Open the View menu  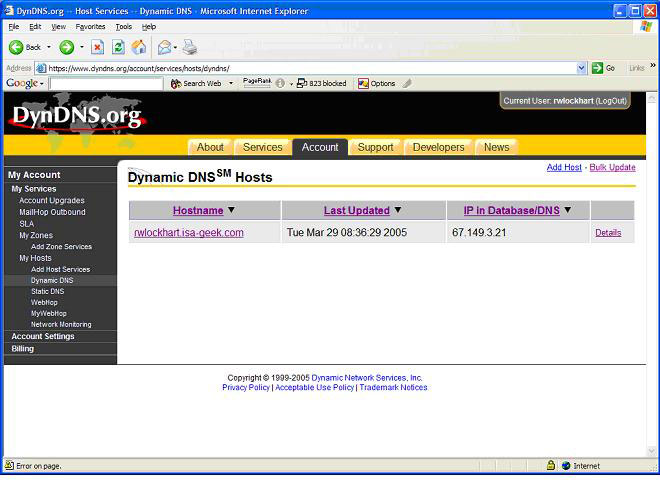[x=59, y=27]
